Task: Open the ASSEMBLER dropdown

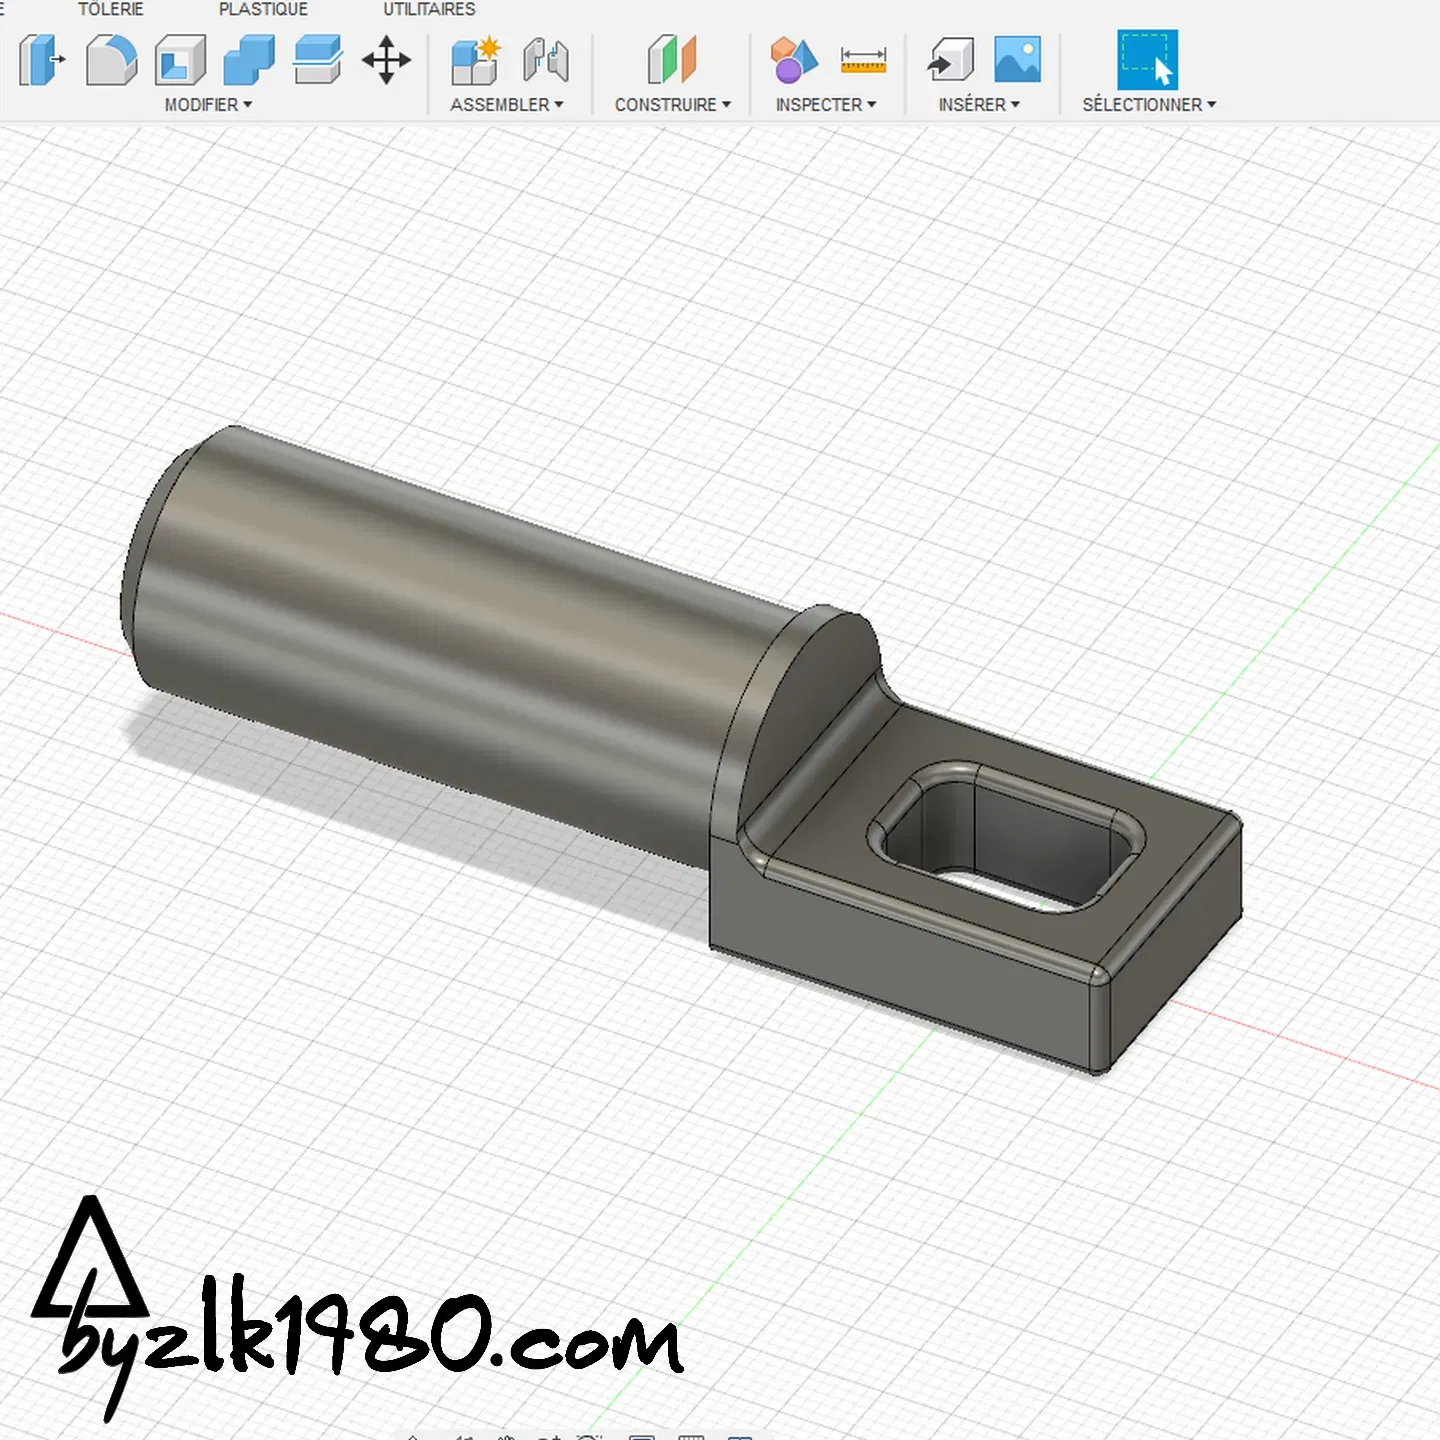Action: pos(507,105)
